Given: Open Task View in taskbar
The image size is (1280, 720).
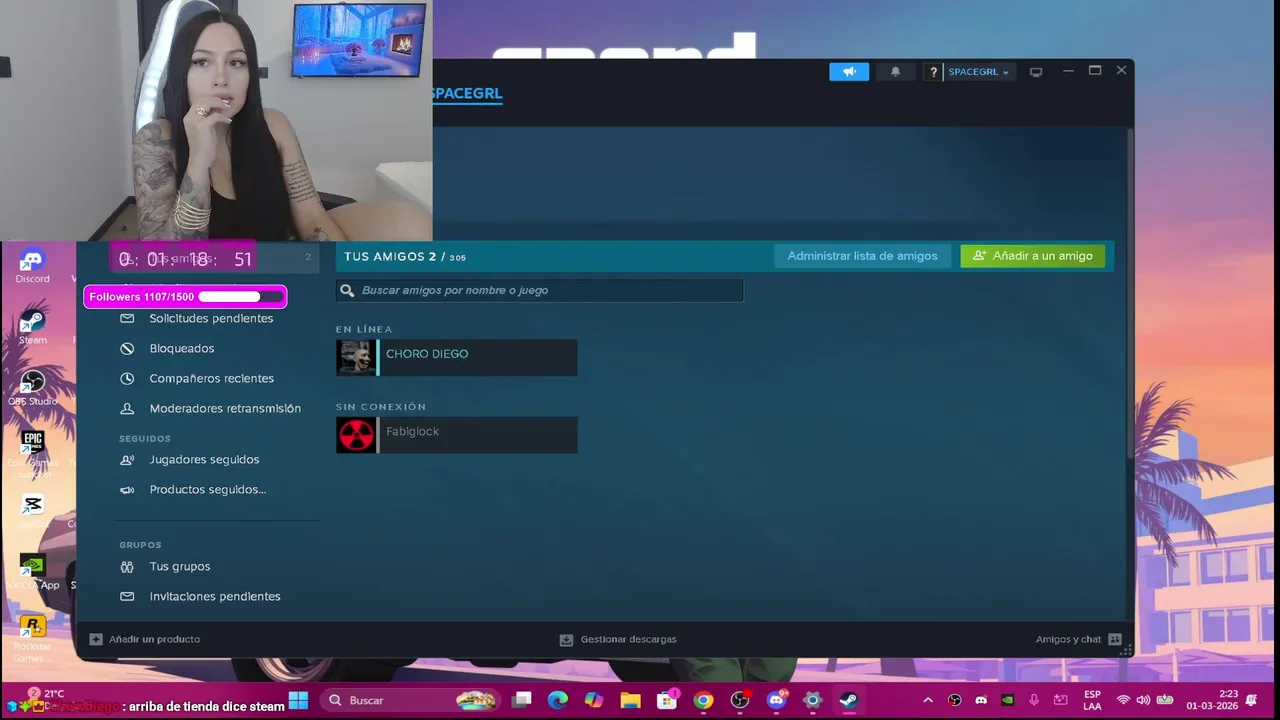Looking at the screenshot, I should pyautogui.click(x=521, y=700).
